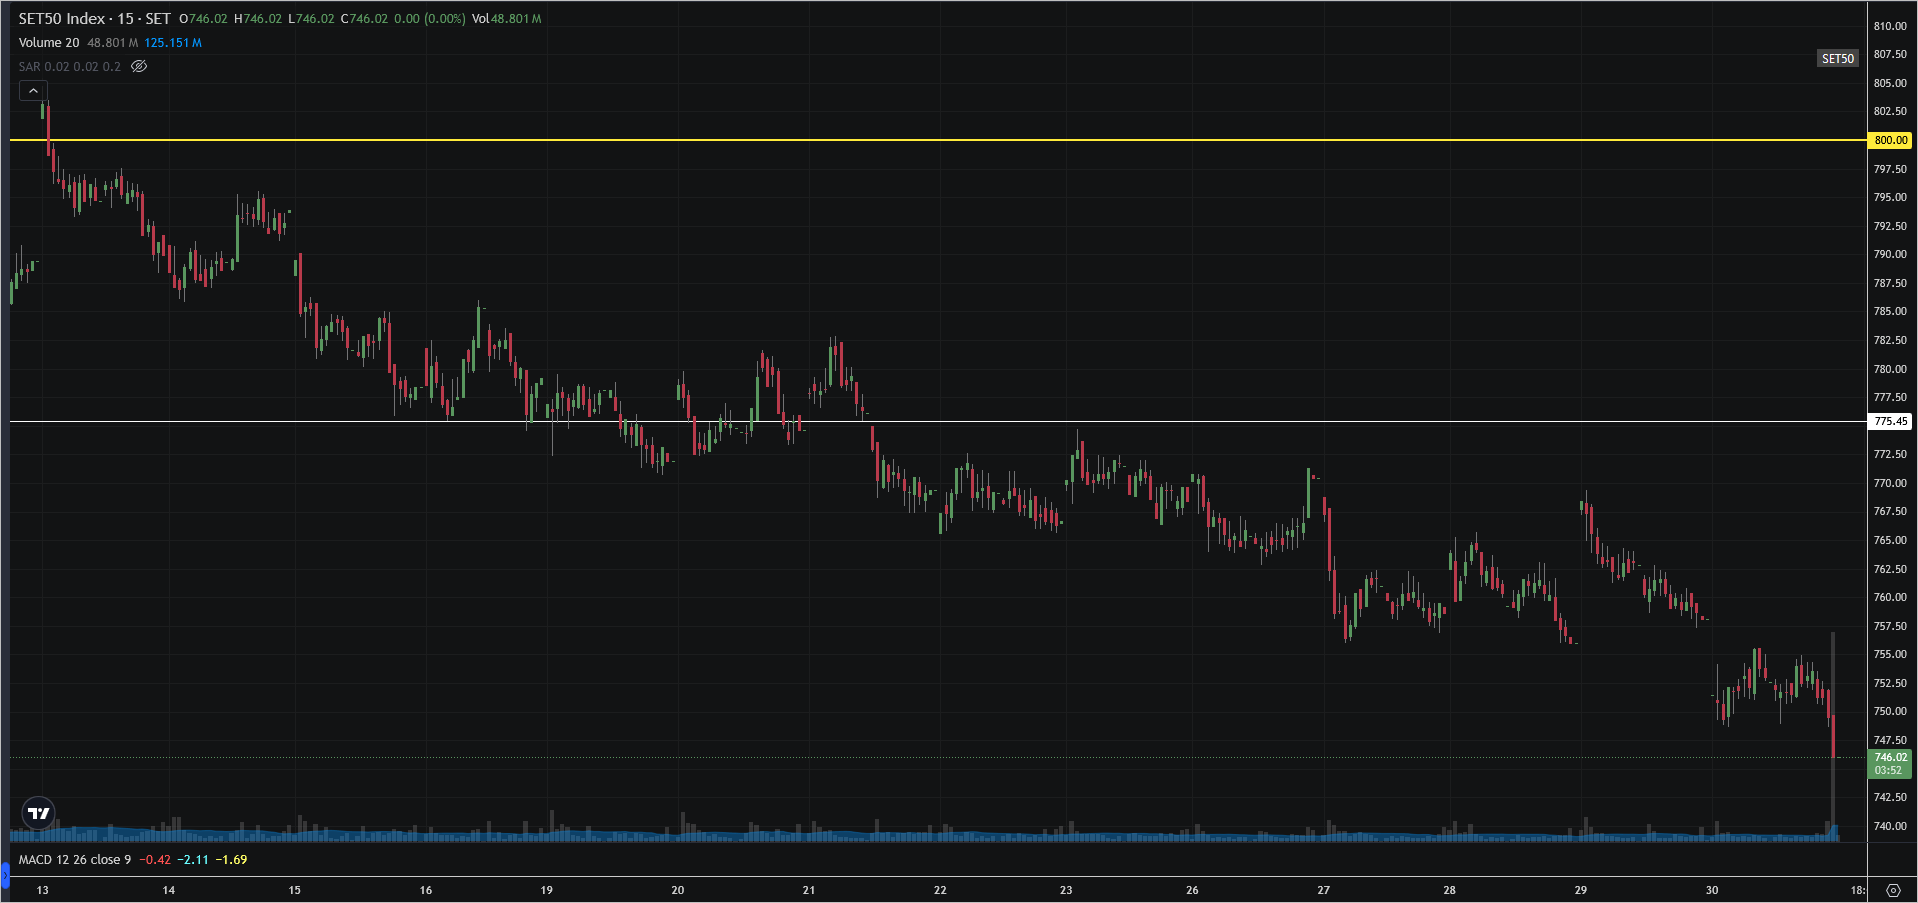Screen dimensions: 1918x903
Task: Click the 760.00 price axis label
Action: point(1890,598)
